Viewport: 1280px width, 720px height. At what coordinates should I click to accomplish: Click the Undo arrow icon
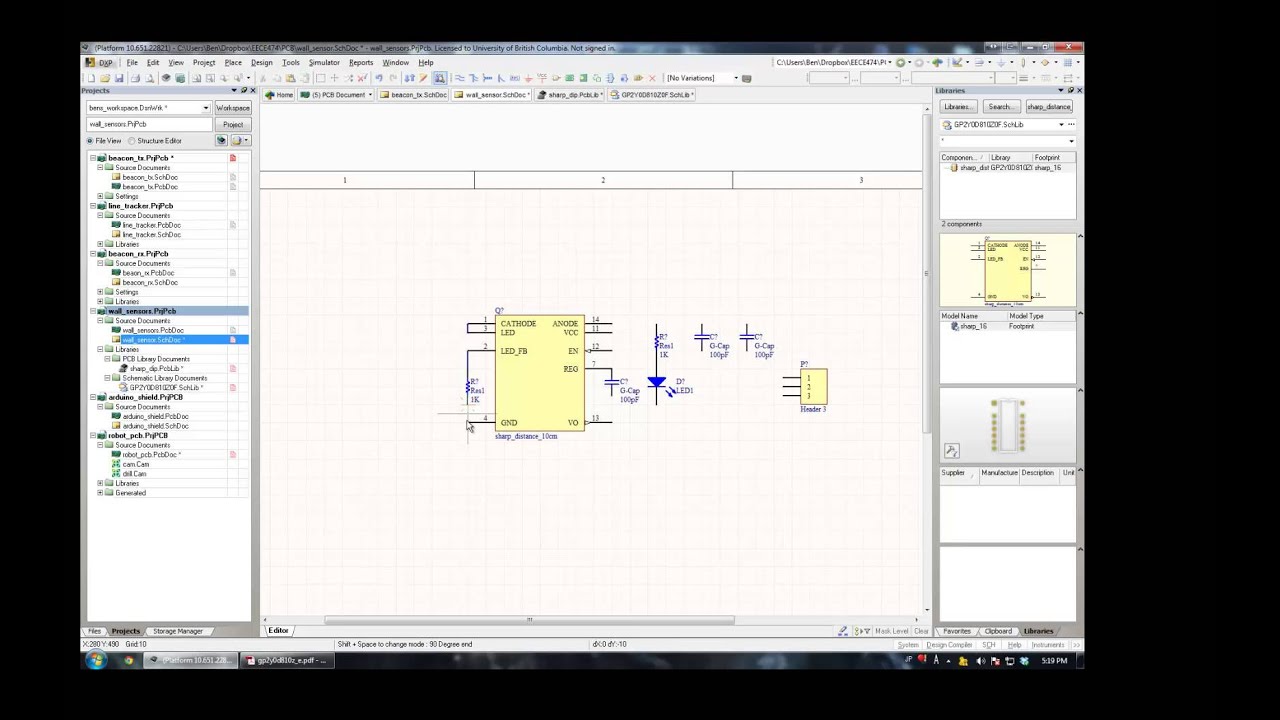coord(379,78)
